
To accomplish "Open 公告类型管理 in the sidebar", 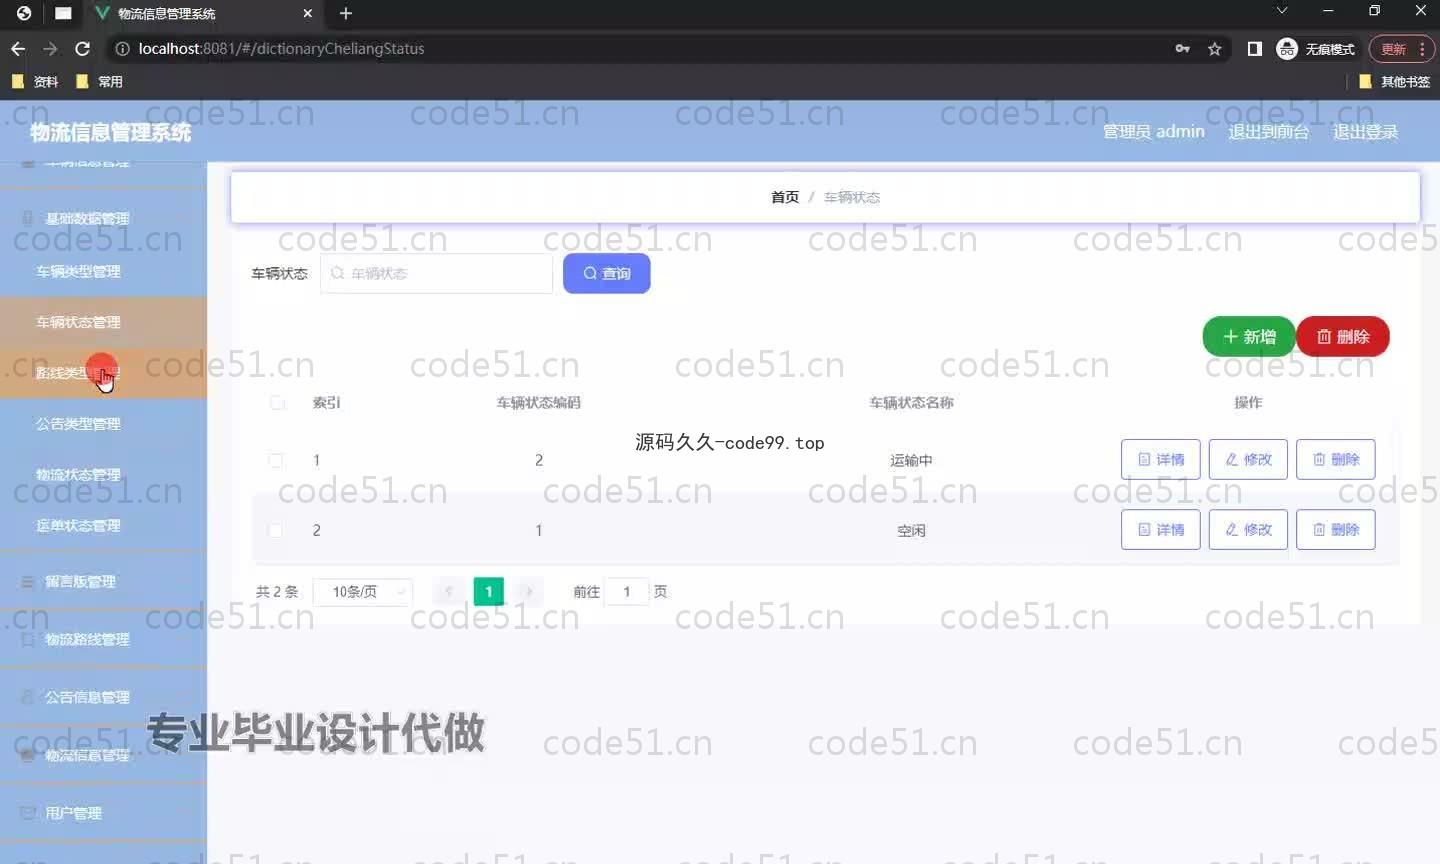I will pos(103,424).
